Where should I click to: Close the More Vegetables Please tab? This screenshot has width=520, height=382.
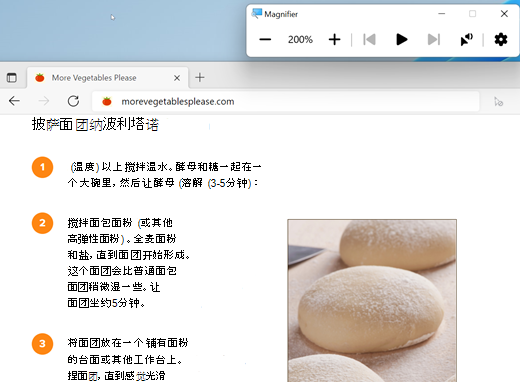177,78
